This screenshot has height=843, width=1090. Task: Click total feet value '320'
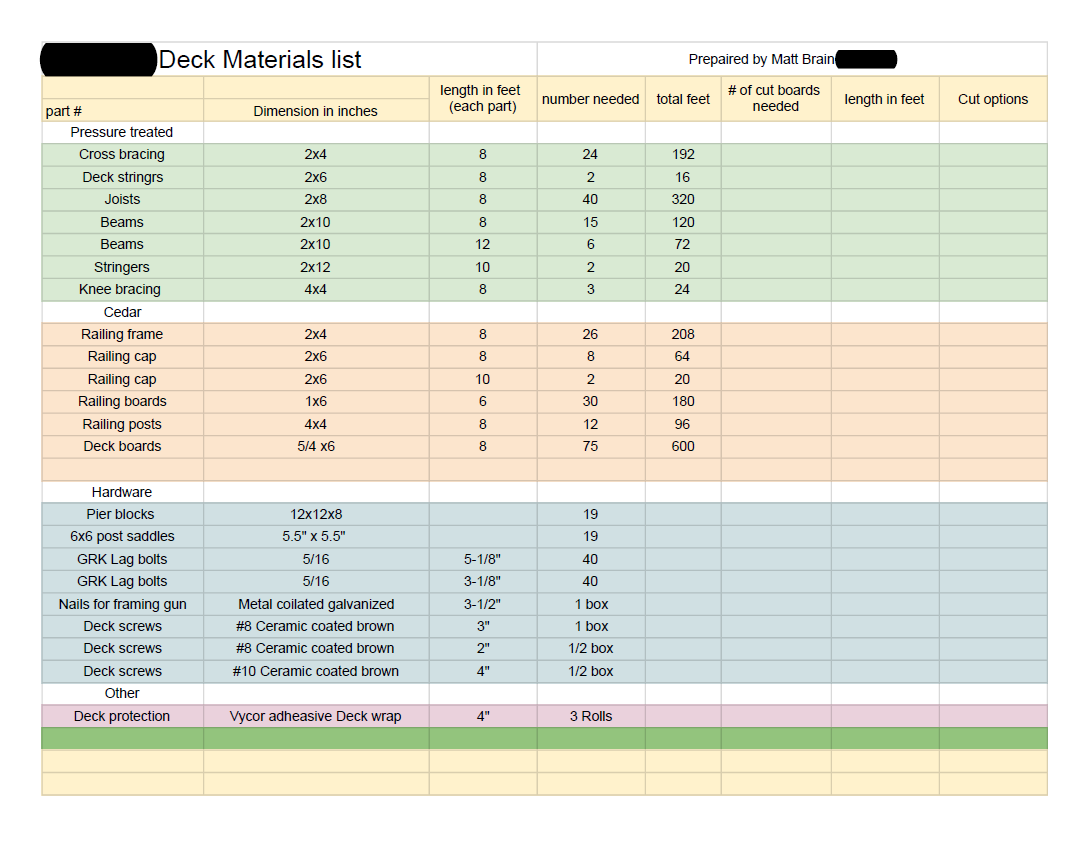[x=683, y=199]
